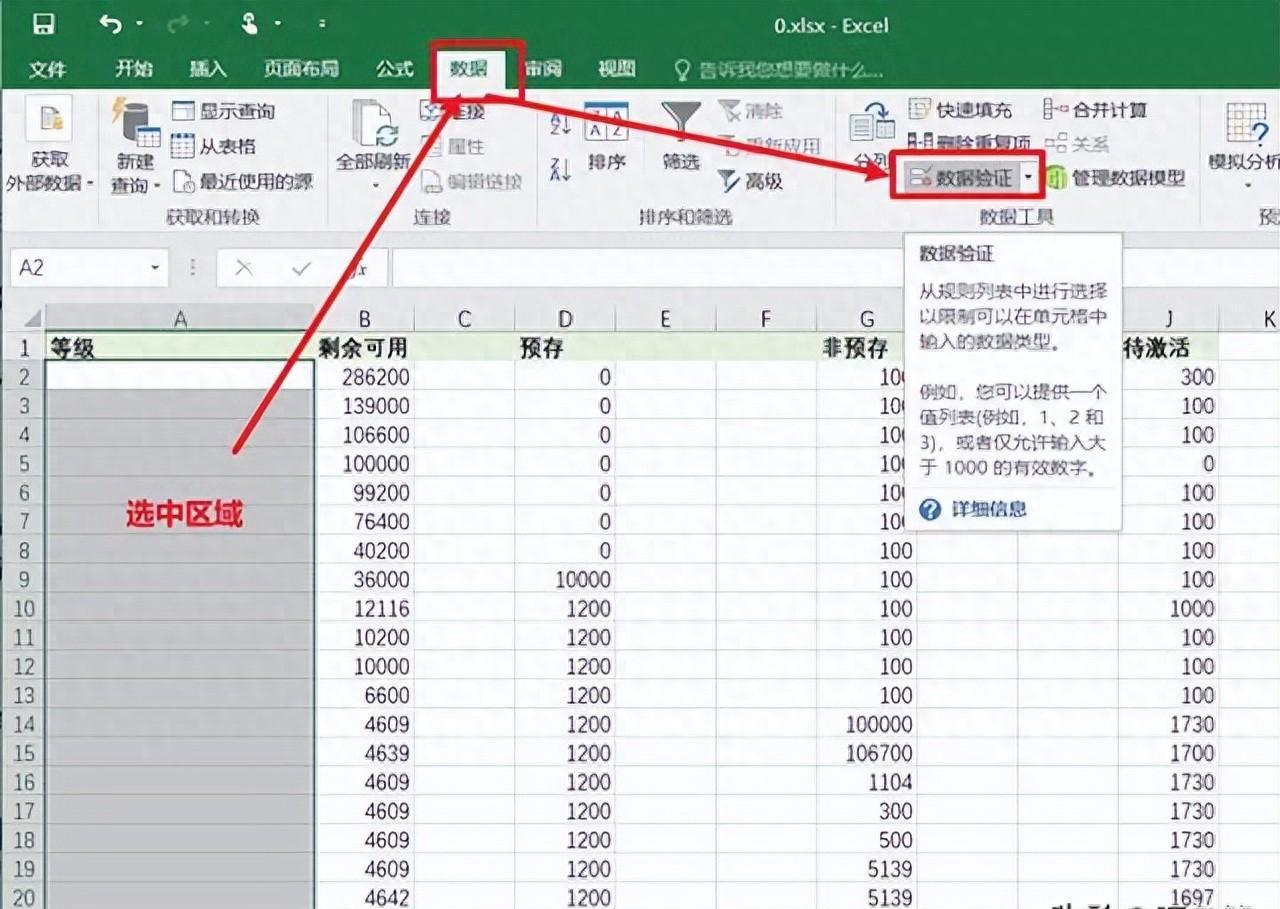
Task: Click 从表格 icon
Action: (182, 146)
